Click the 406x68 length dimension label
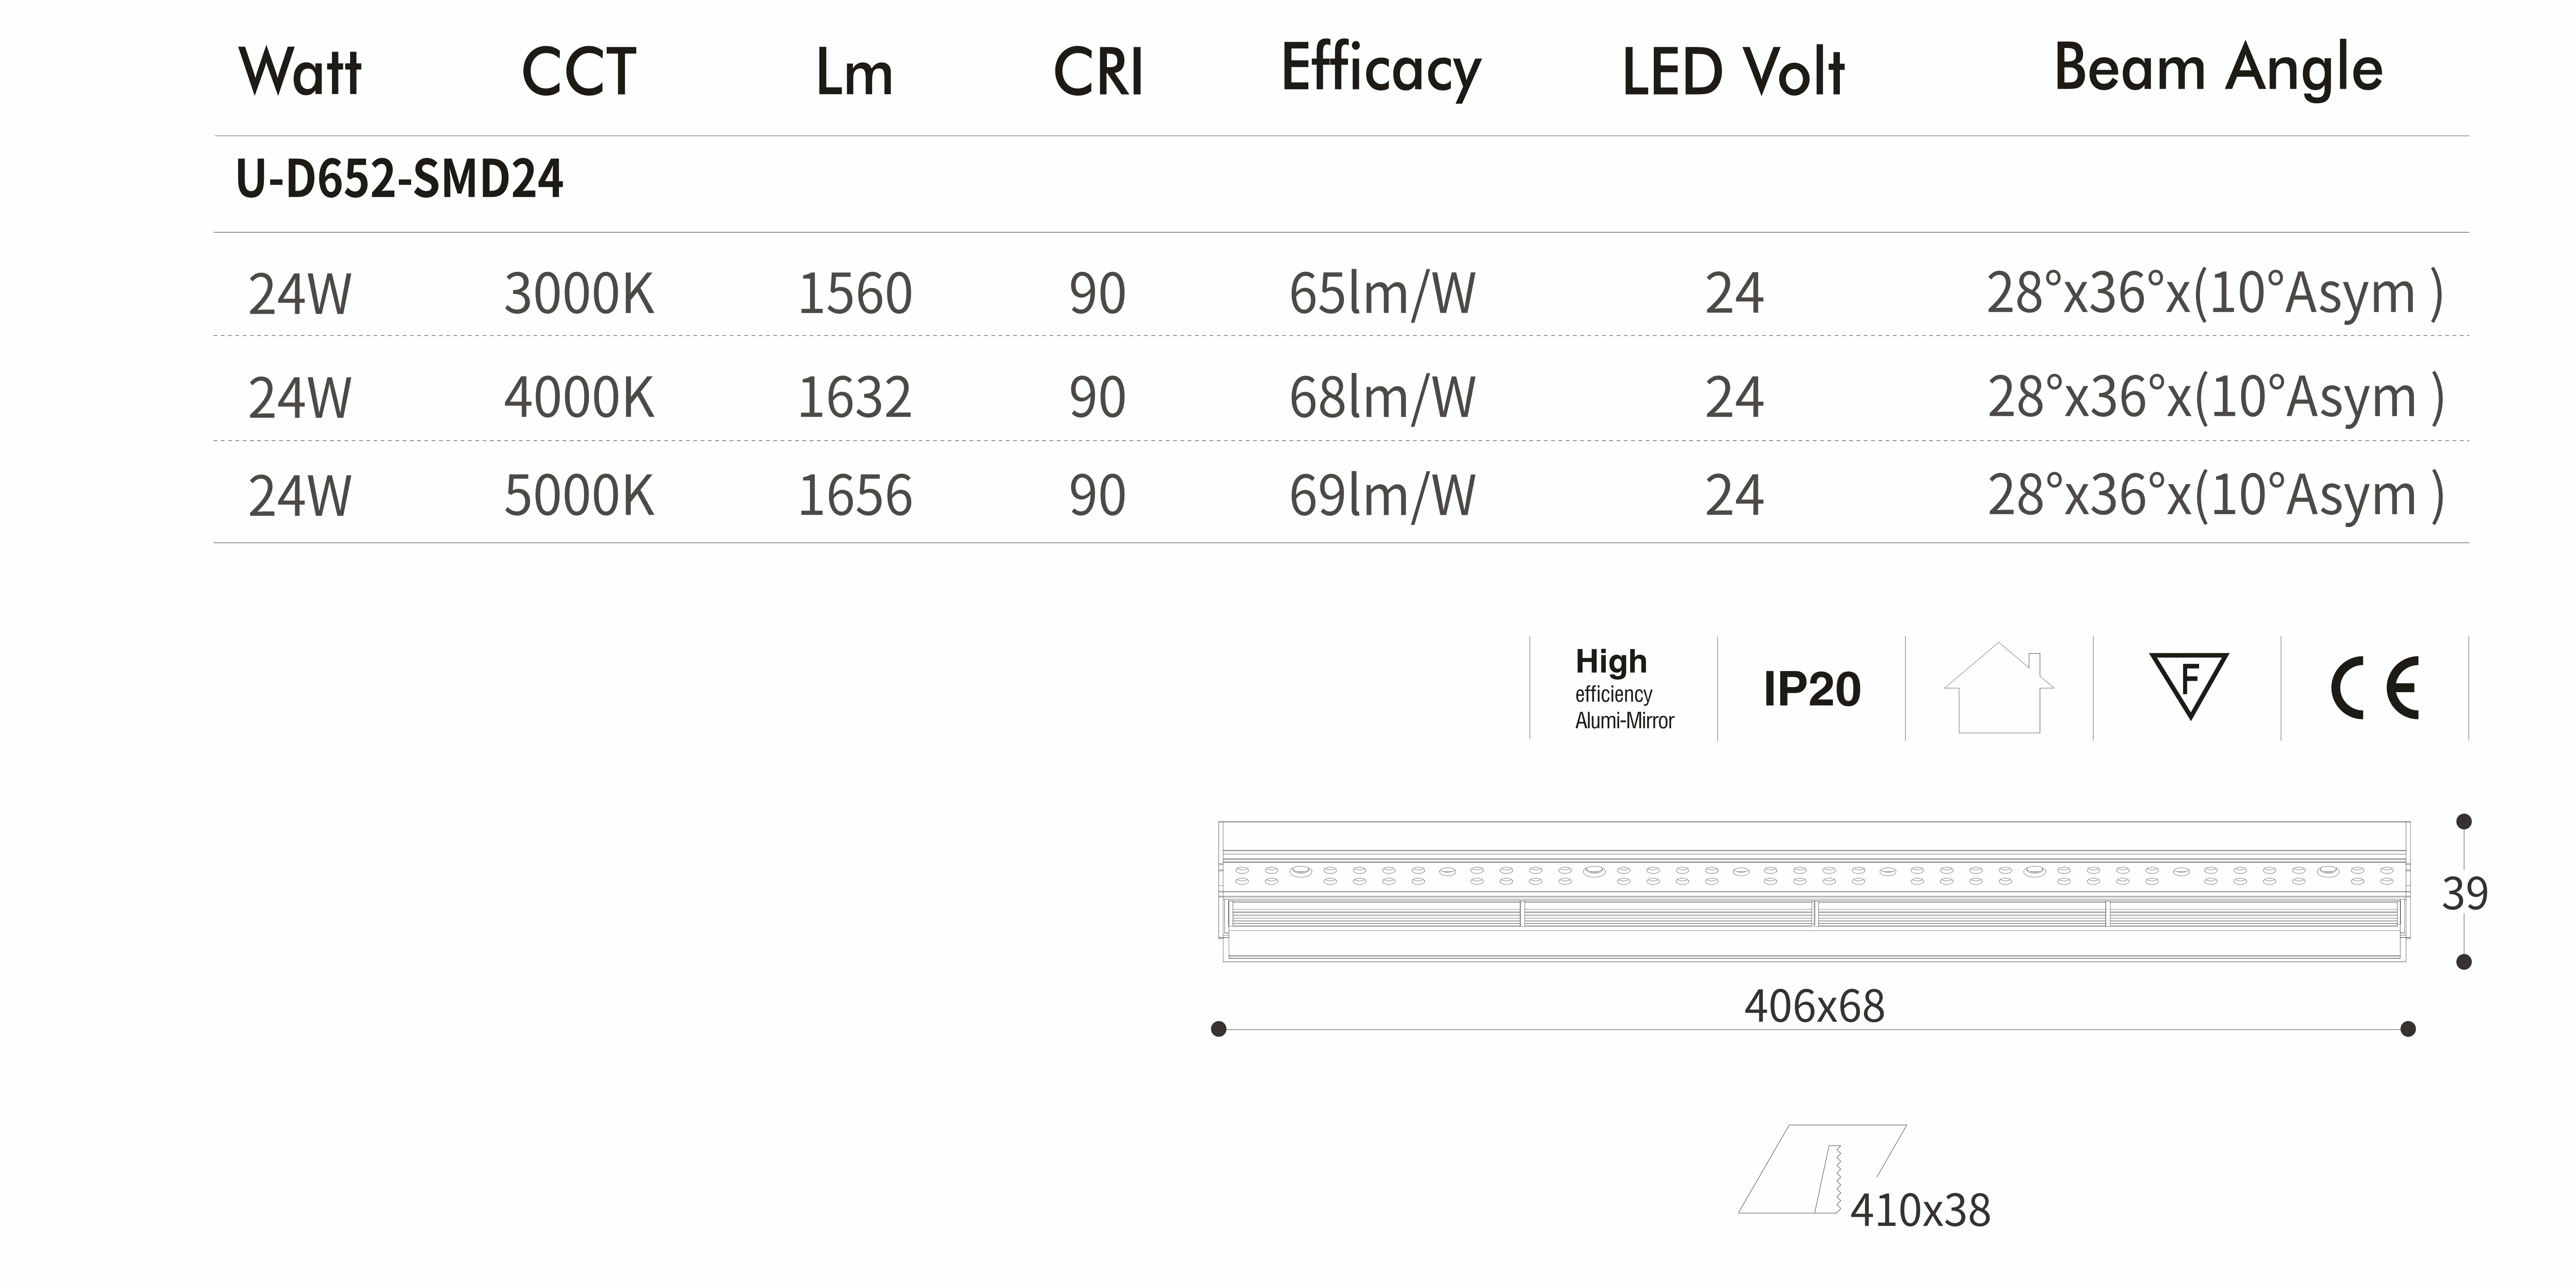This screenshot has width=2576, height=1288. click(1814, 1006)
